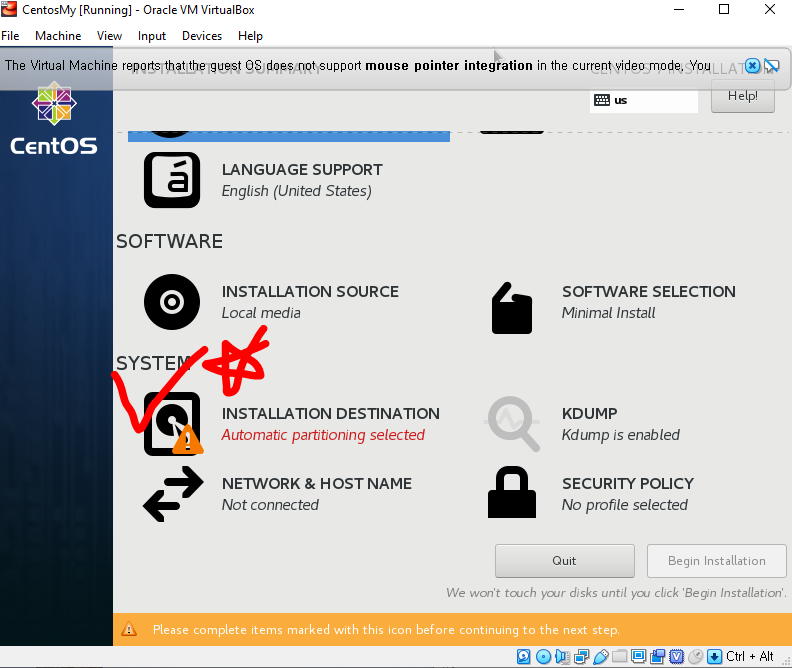792x668 pixels.
Task: Click 'Not connected' status text
Action: [x=270, y=505]
